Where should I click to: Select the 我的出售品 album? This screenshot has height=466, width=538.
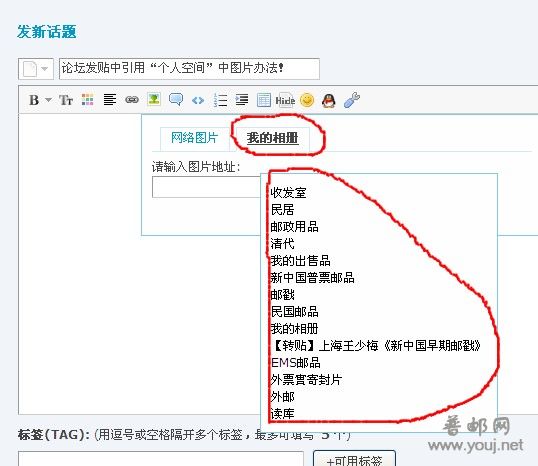300,261
